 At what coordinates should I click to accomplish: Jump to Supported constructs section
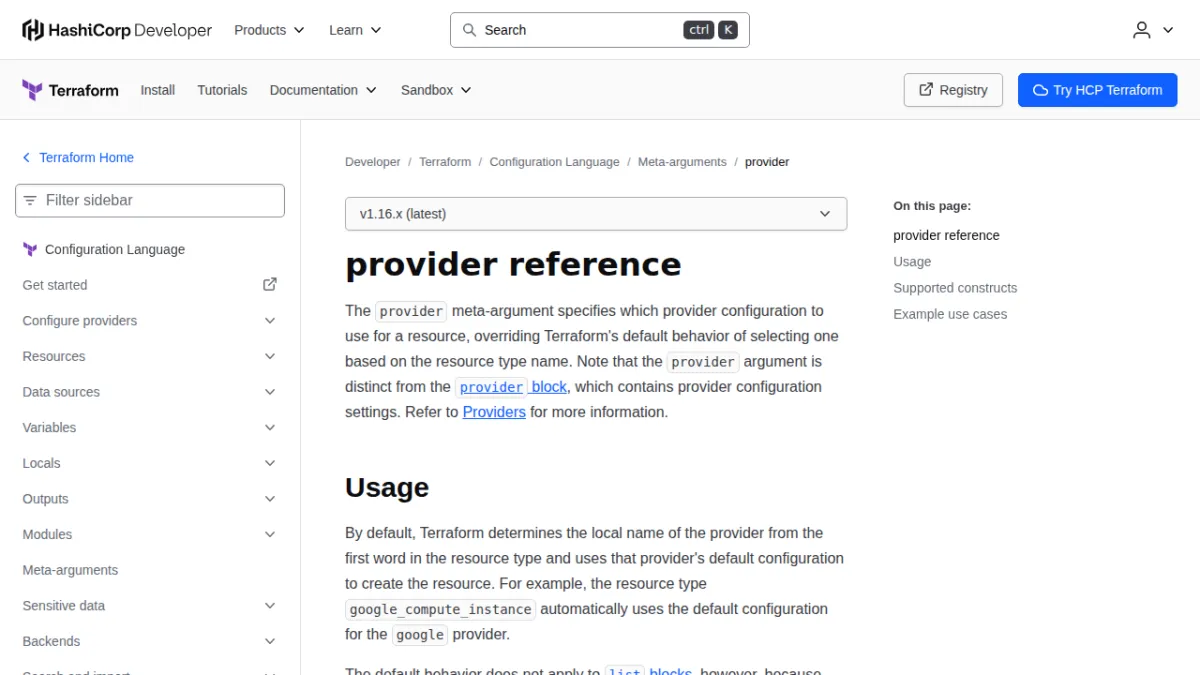tap(955, 288)
